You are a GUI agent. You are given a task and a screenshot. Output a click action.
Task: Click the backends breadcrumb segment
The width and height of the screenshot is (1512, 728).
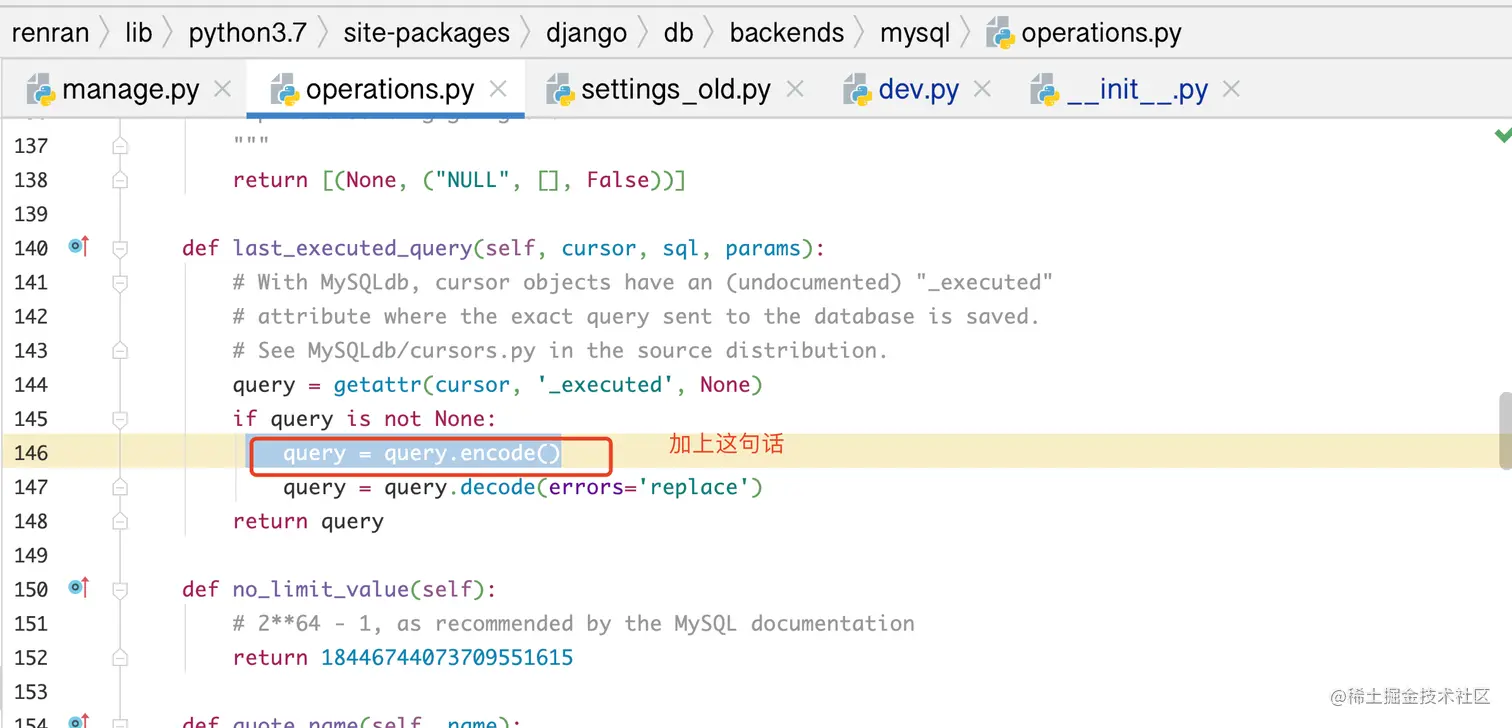[787, 33]
